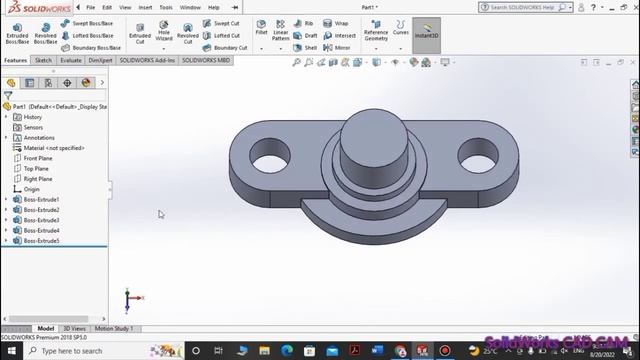Choose Boundary Boss/Base tool
Screen dimensions: 640x360
(91, 48)
